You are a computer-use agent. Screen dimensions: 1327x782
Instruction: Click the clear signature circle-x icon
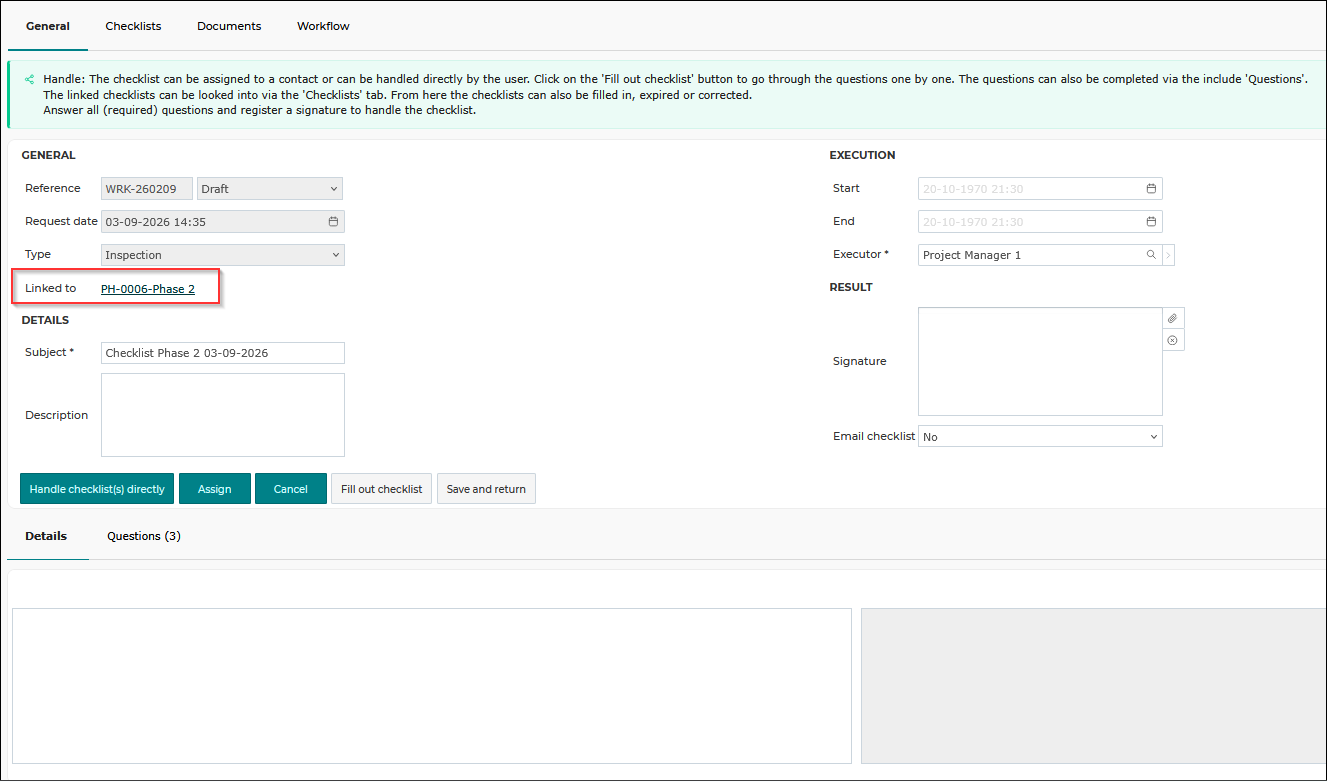coord(1173,340)
